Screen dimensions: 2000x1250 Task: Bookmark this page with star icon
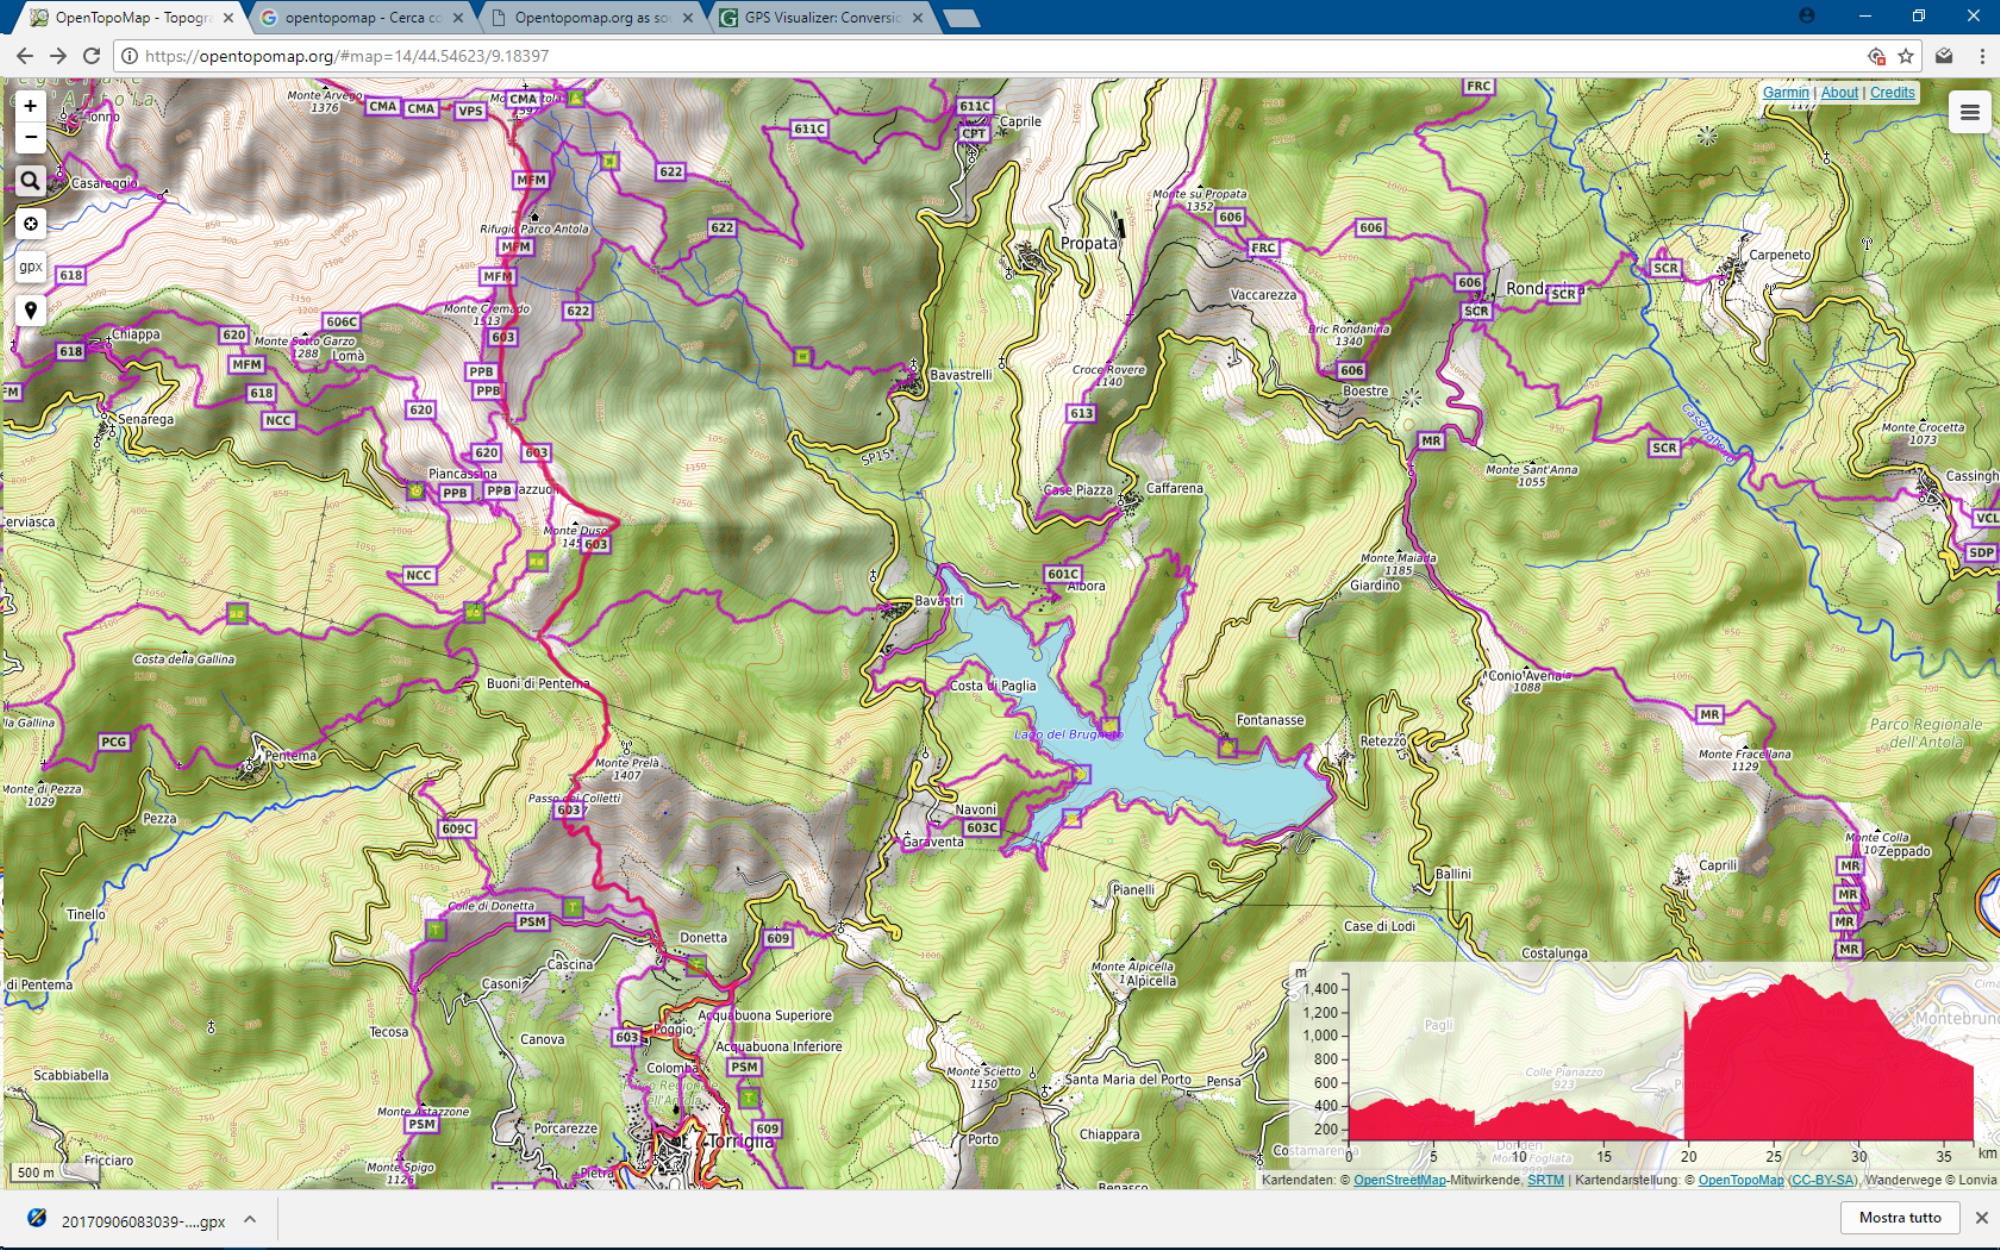click(1906, 56)
